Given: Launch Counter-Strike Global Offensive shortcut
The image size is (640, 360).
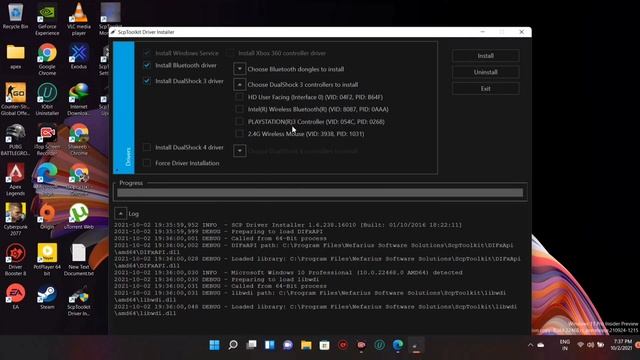Looking at the screenshot, I should coord(16,99).
